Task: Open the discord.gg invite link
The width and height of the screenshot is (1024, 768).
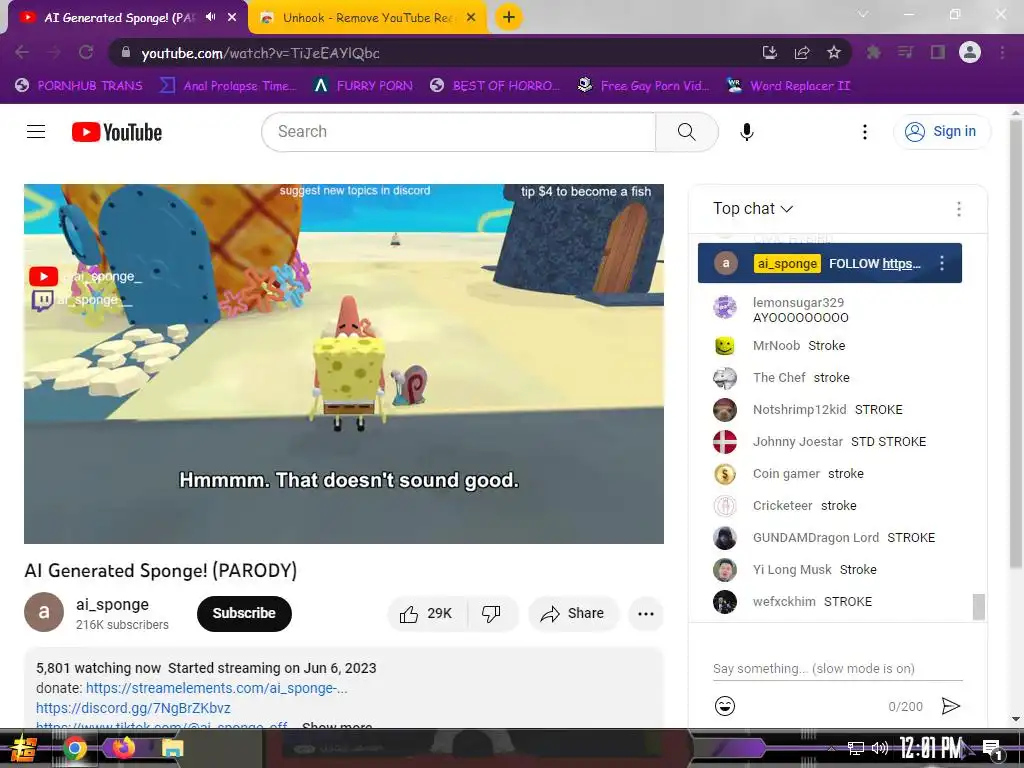Action: [x=133, y=709]
